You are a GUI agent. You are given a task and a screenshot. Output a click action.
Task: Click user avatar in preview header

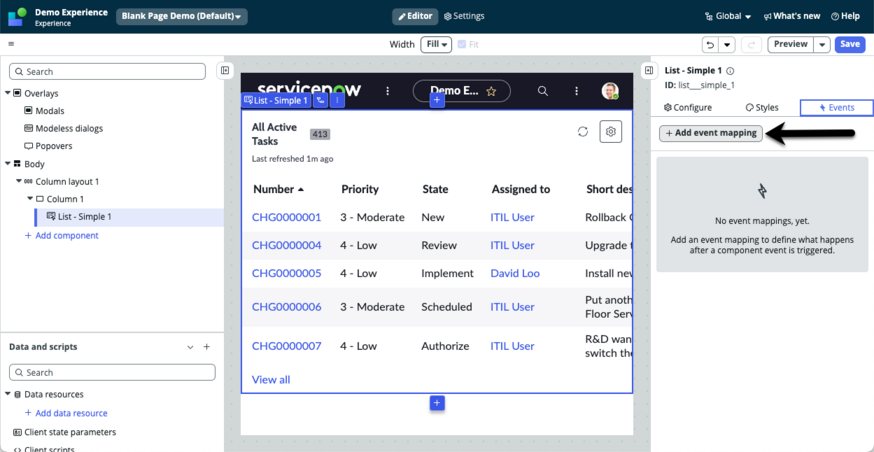[x=610, y=91]
